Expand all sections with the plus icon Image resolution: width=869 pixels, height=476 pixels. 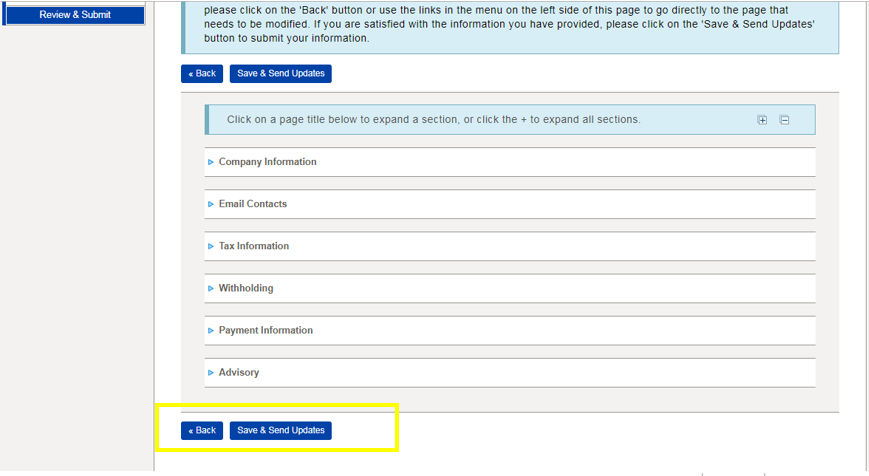click(x=762, y=120)
